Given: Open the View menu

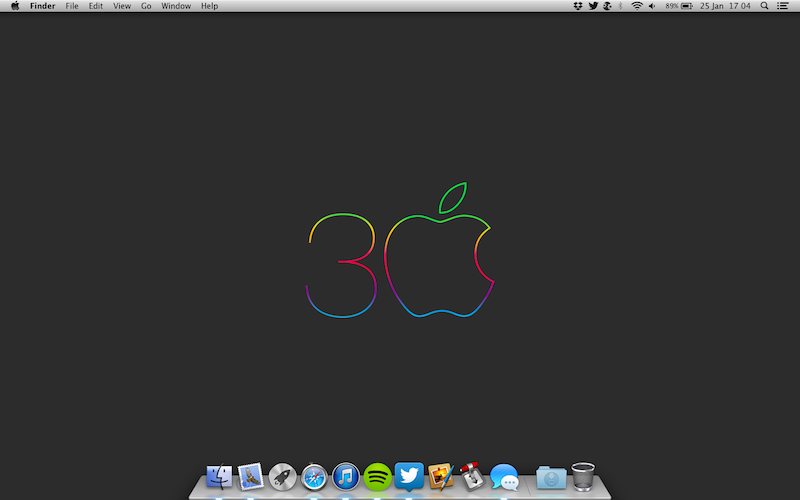Looking at the screenshot, I should [x=122, y=6].
